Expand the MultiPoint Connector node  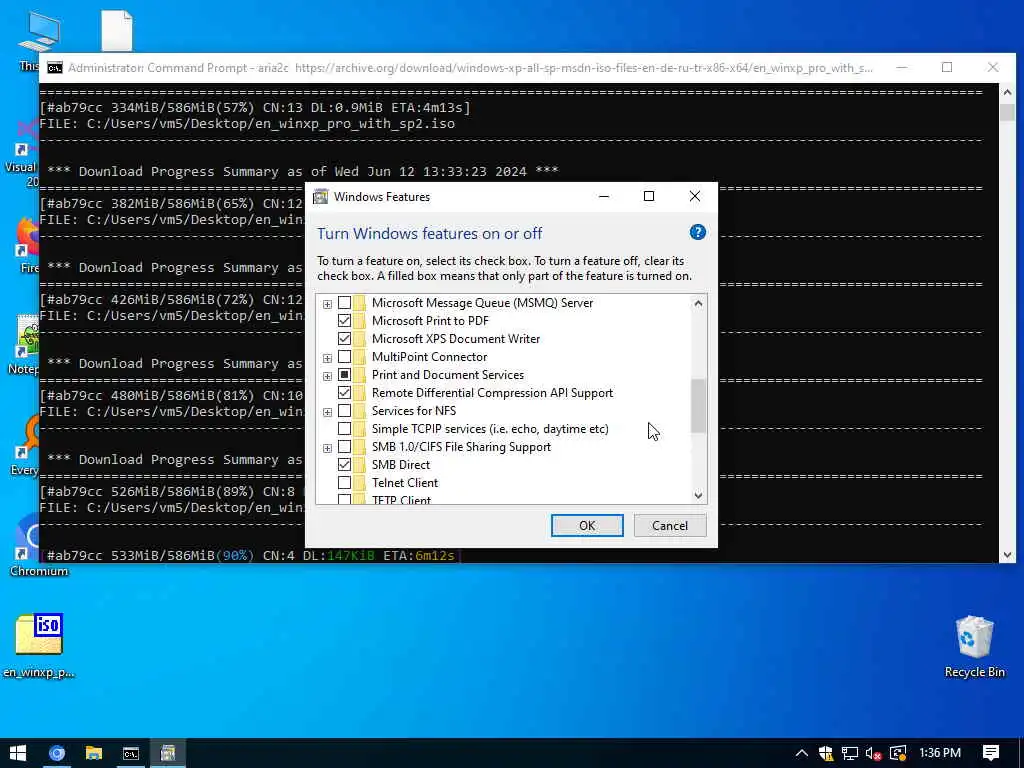coord(327,358)
